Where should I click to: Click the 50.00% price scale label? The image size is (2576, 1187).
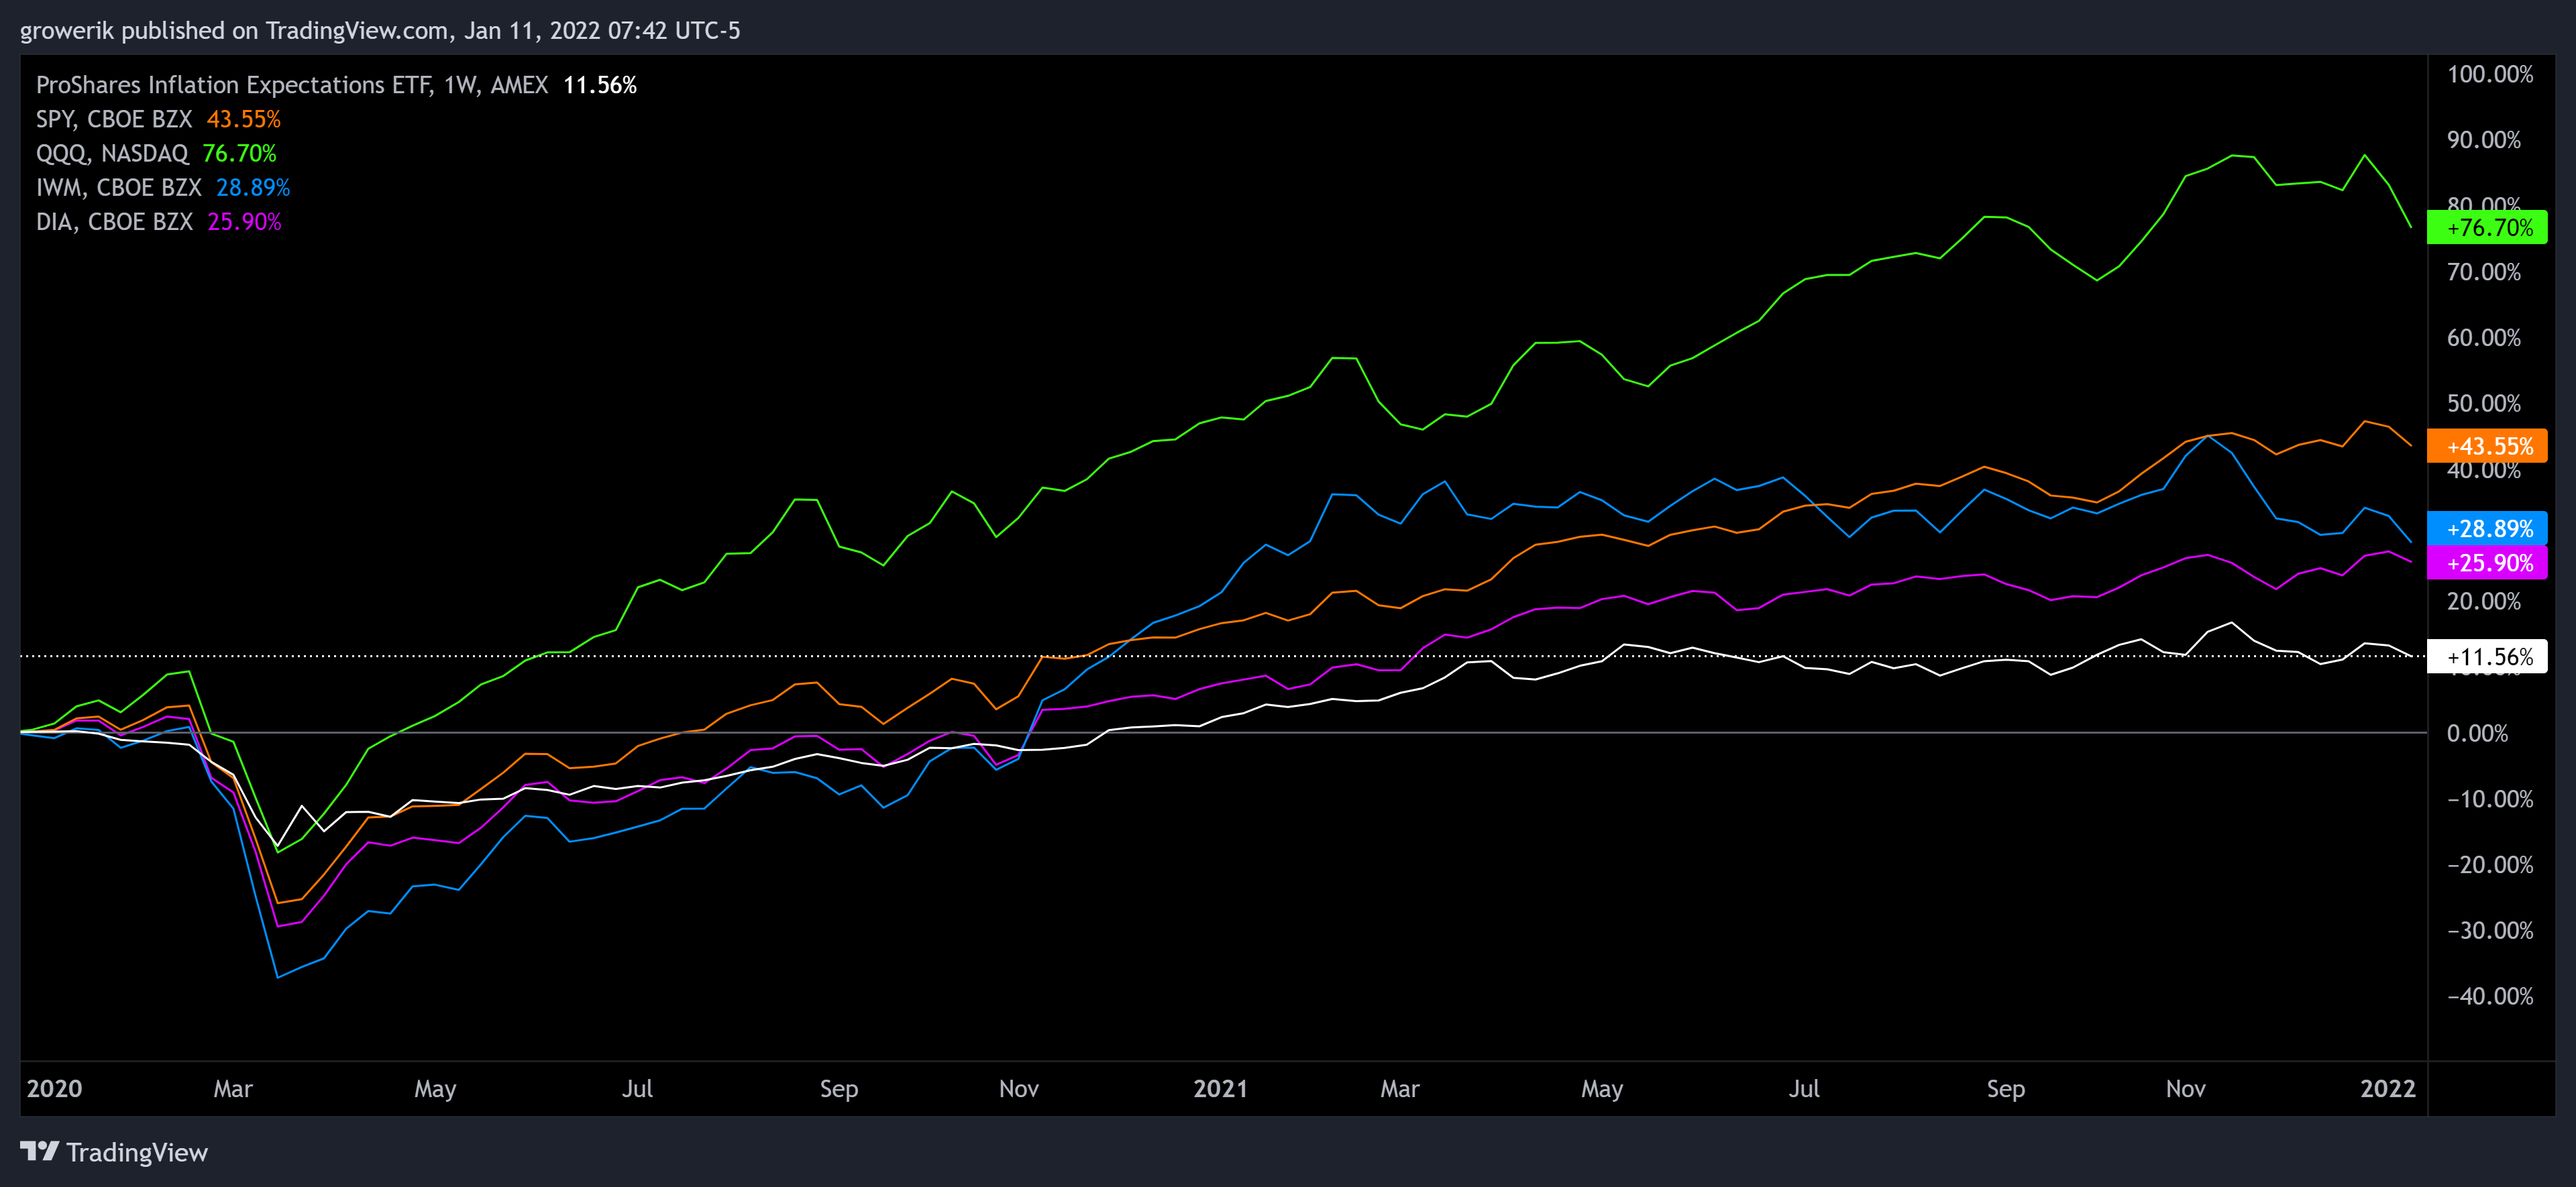(x=2484, y=404)
